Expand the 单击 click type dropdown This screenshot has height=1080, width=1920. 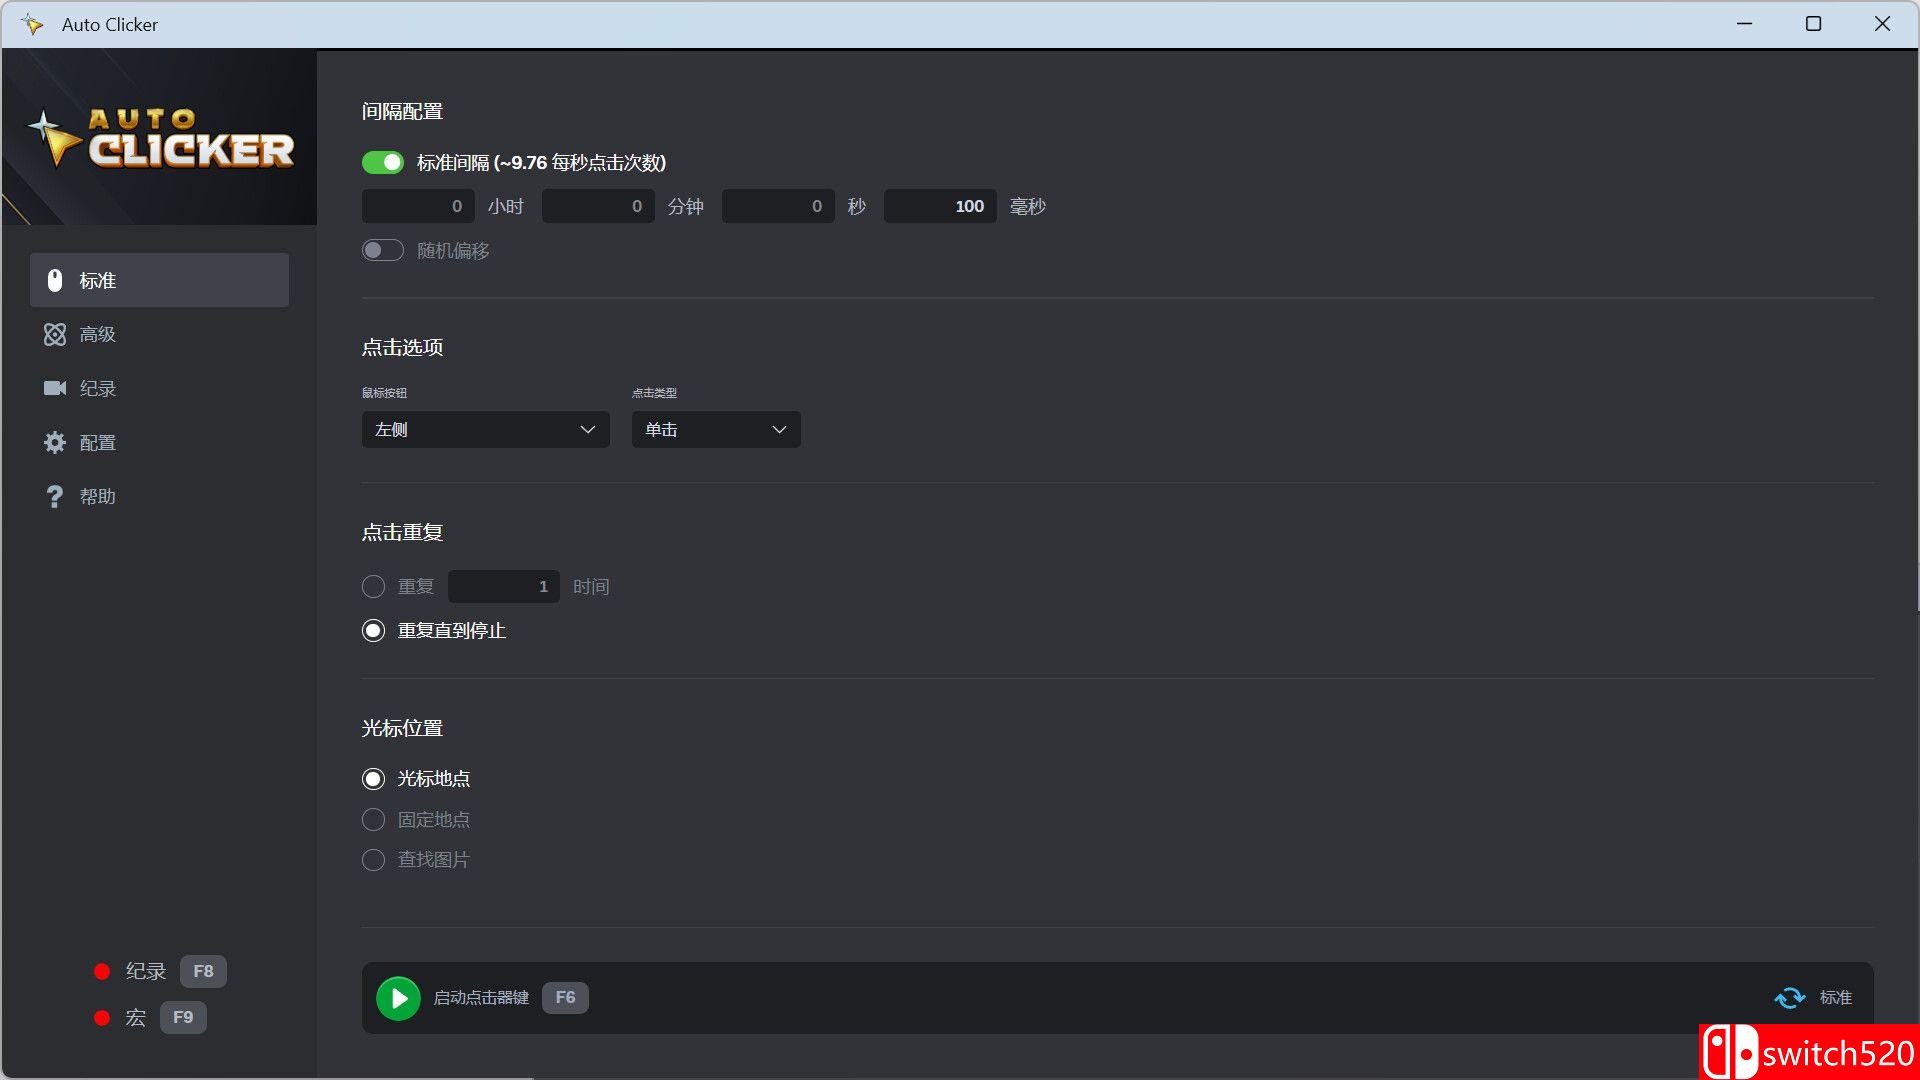click(x=715, y=430)
